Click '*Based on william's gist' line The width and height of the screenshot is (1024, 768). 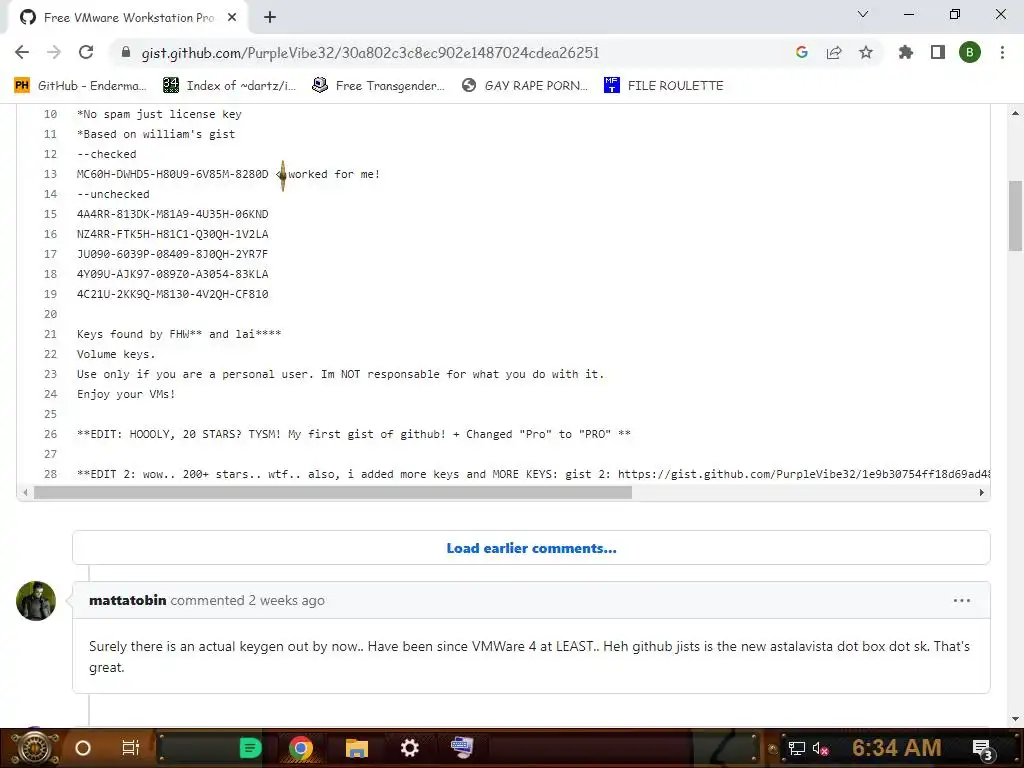point(156,134)
